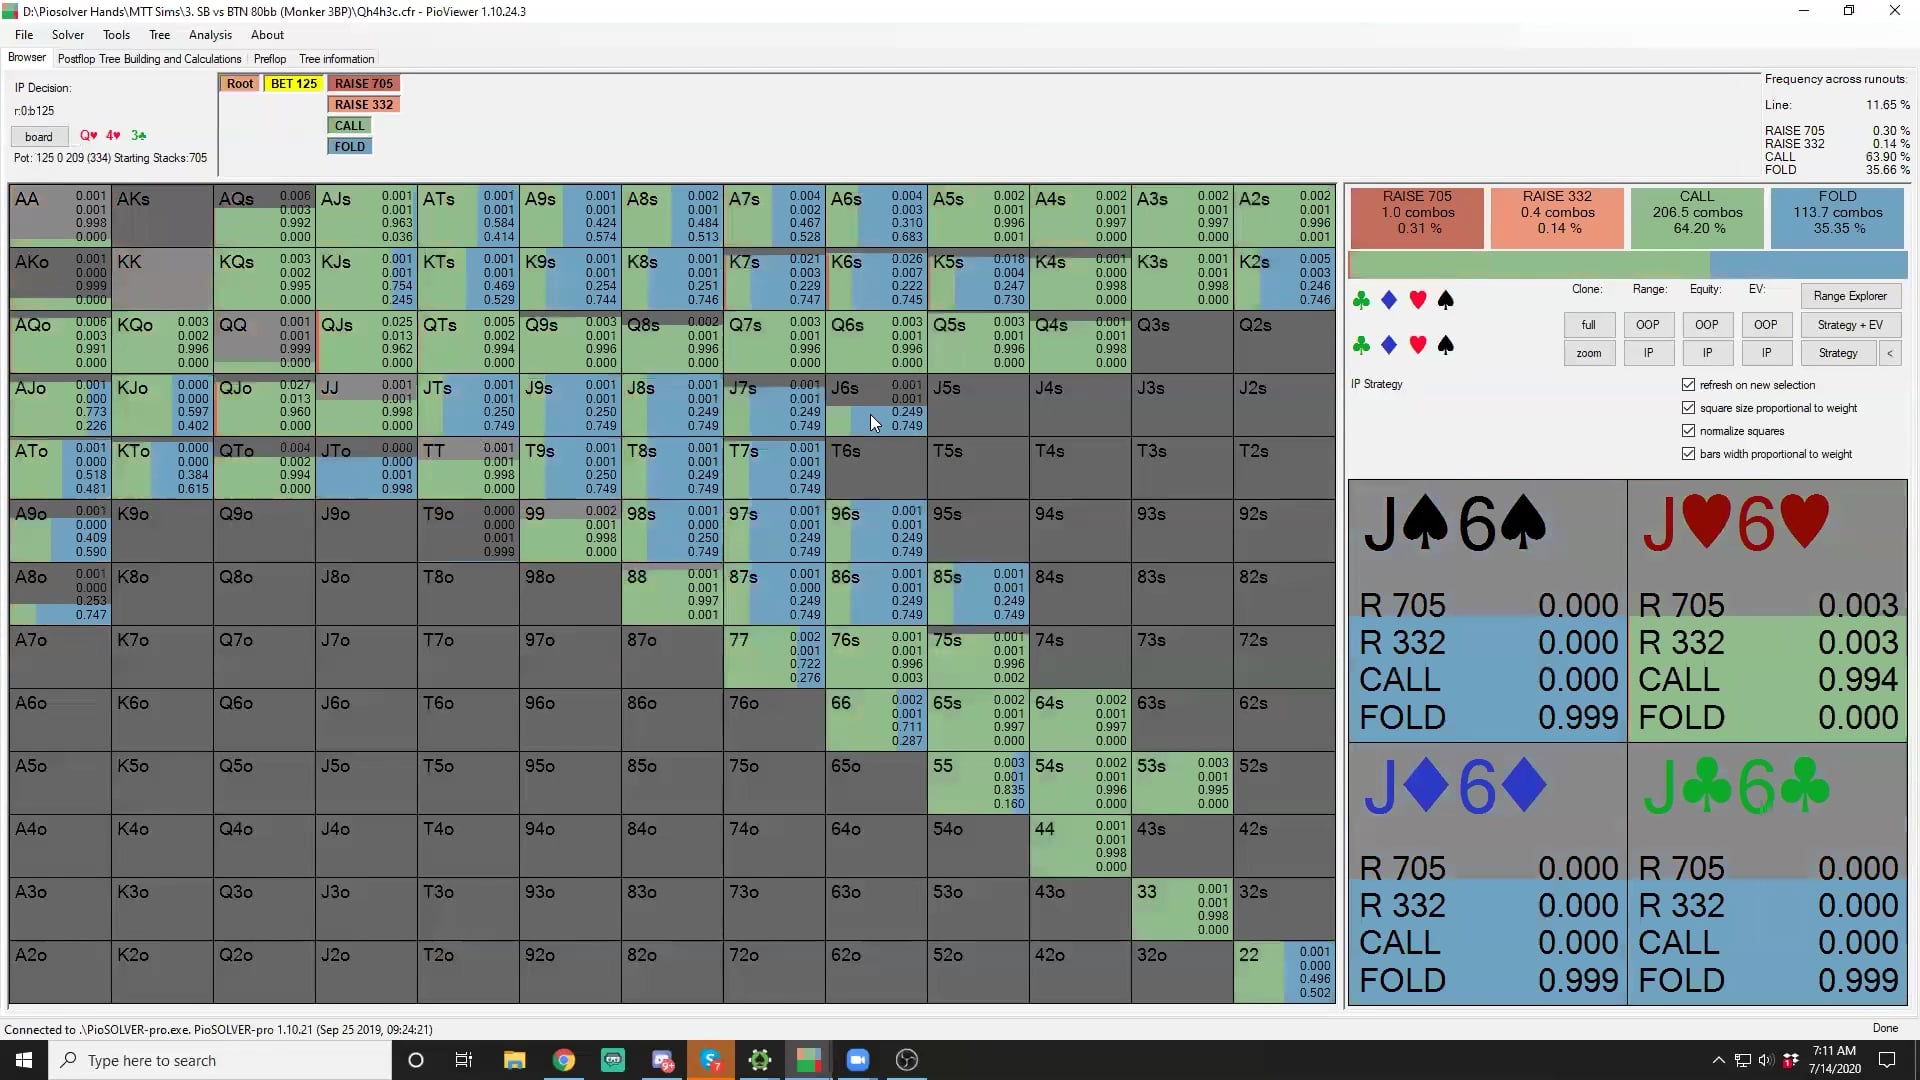Collapse panel with the < button

(x=1889, y=353)
